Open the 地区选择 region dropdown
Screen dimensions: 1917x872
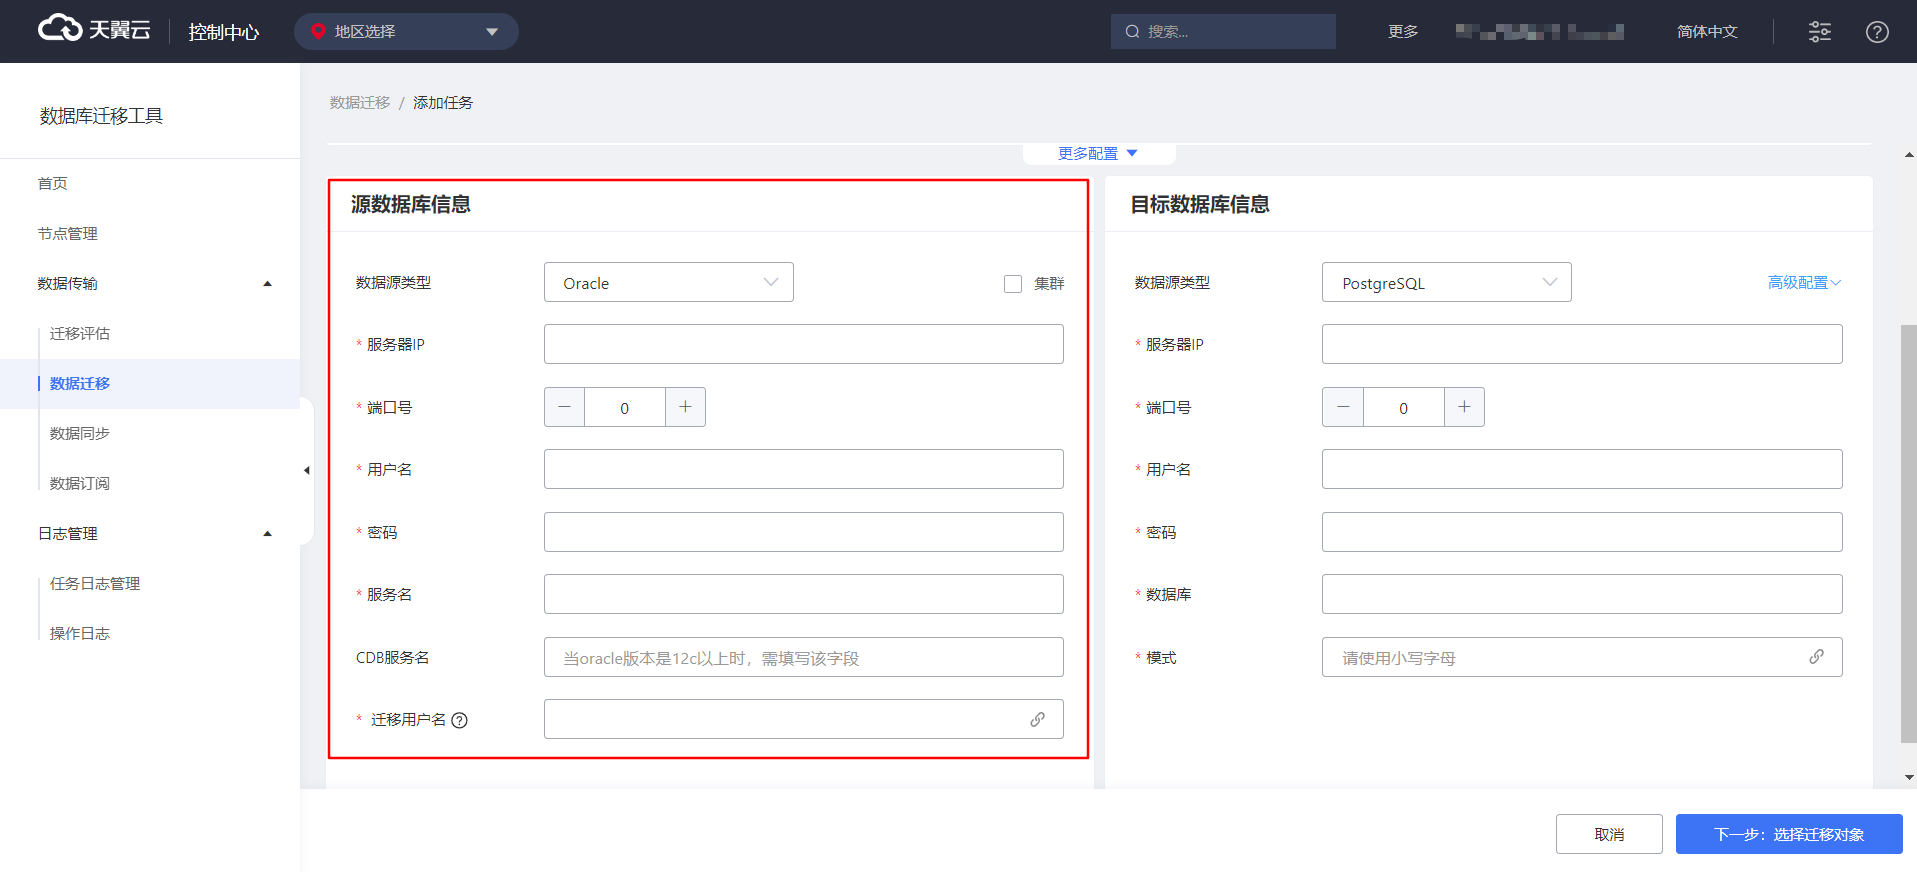click(x=406, y=31)
